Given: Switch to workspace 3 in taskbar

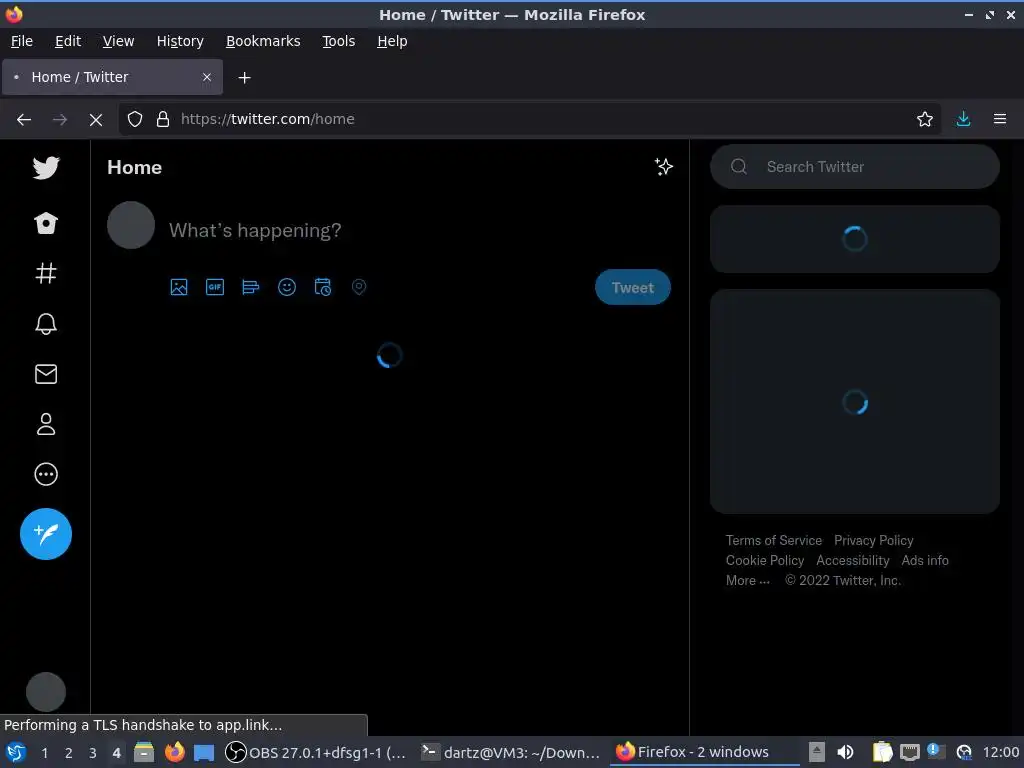Looking at the screenshot, I should click(x=93, y=753).
